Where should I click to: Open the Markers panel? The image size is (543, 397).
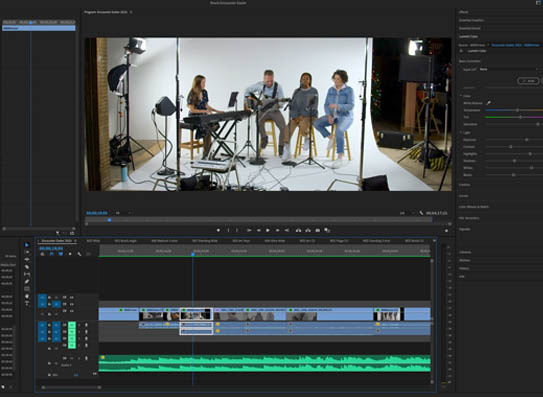click(464, 260)
